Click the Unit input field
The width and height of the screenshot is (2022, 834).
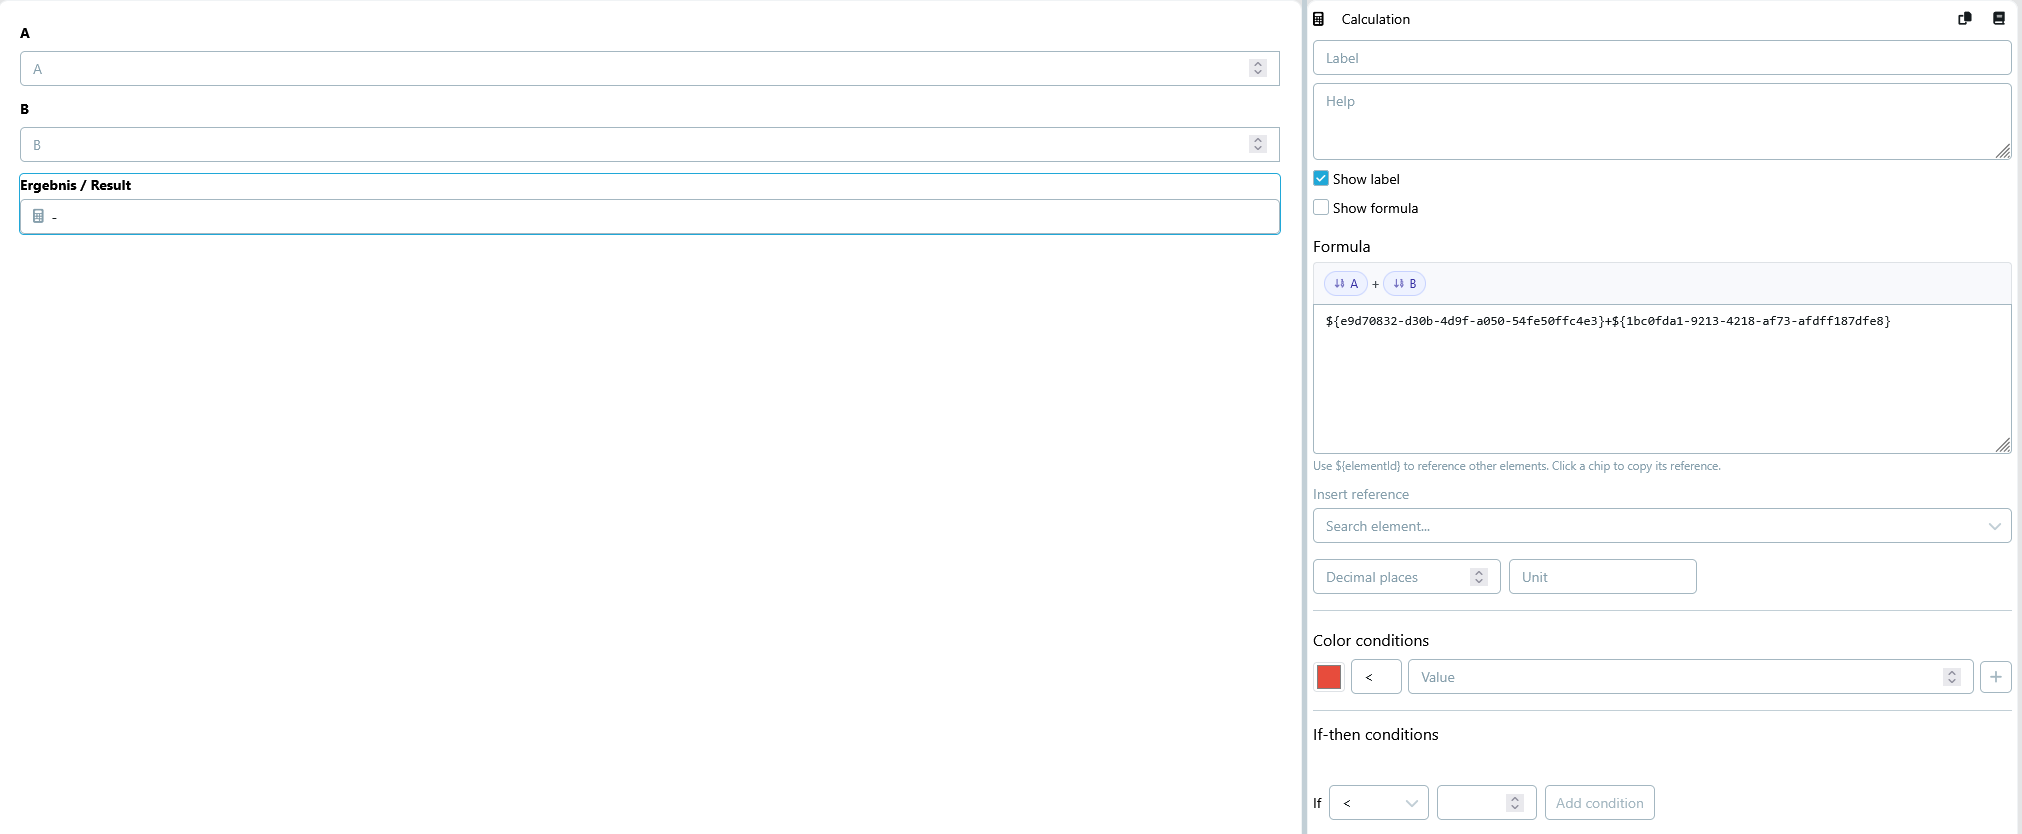click(x=1603, y=577)
